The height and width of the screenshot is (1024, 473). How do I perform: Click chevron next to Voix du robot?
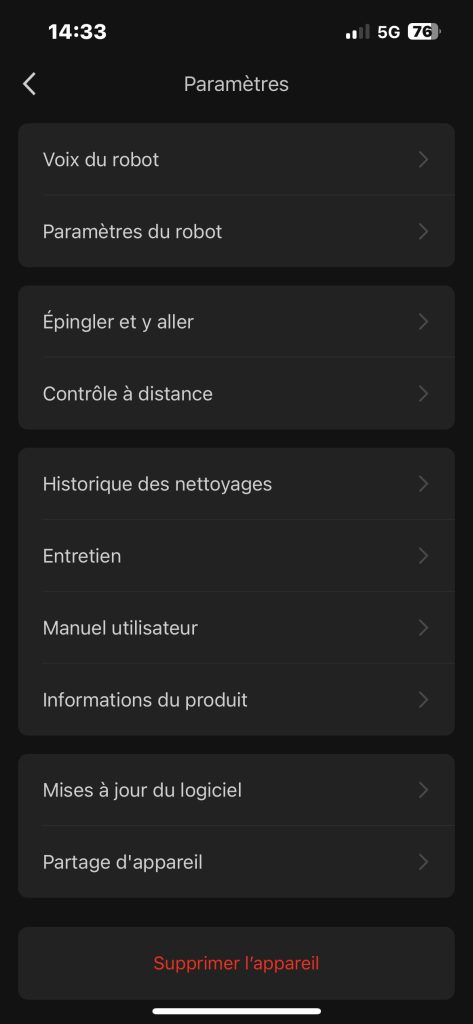pos(423,159)
